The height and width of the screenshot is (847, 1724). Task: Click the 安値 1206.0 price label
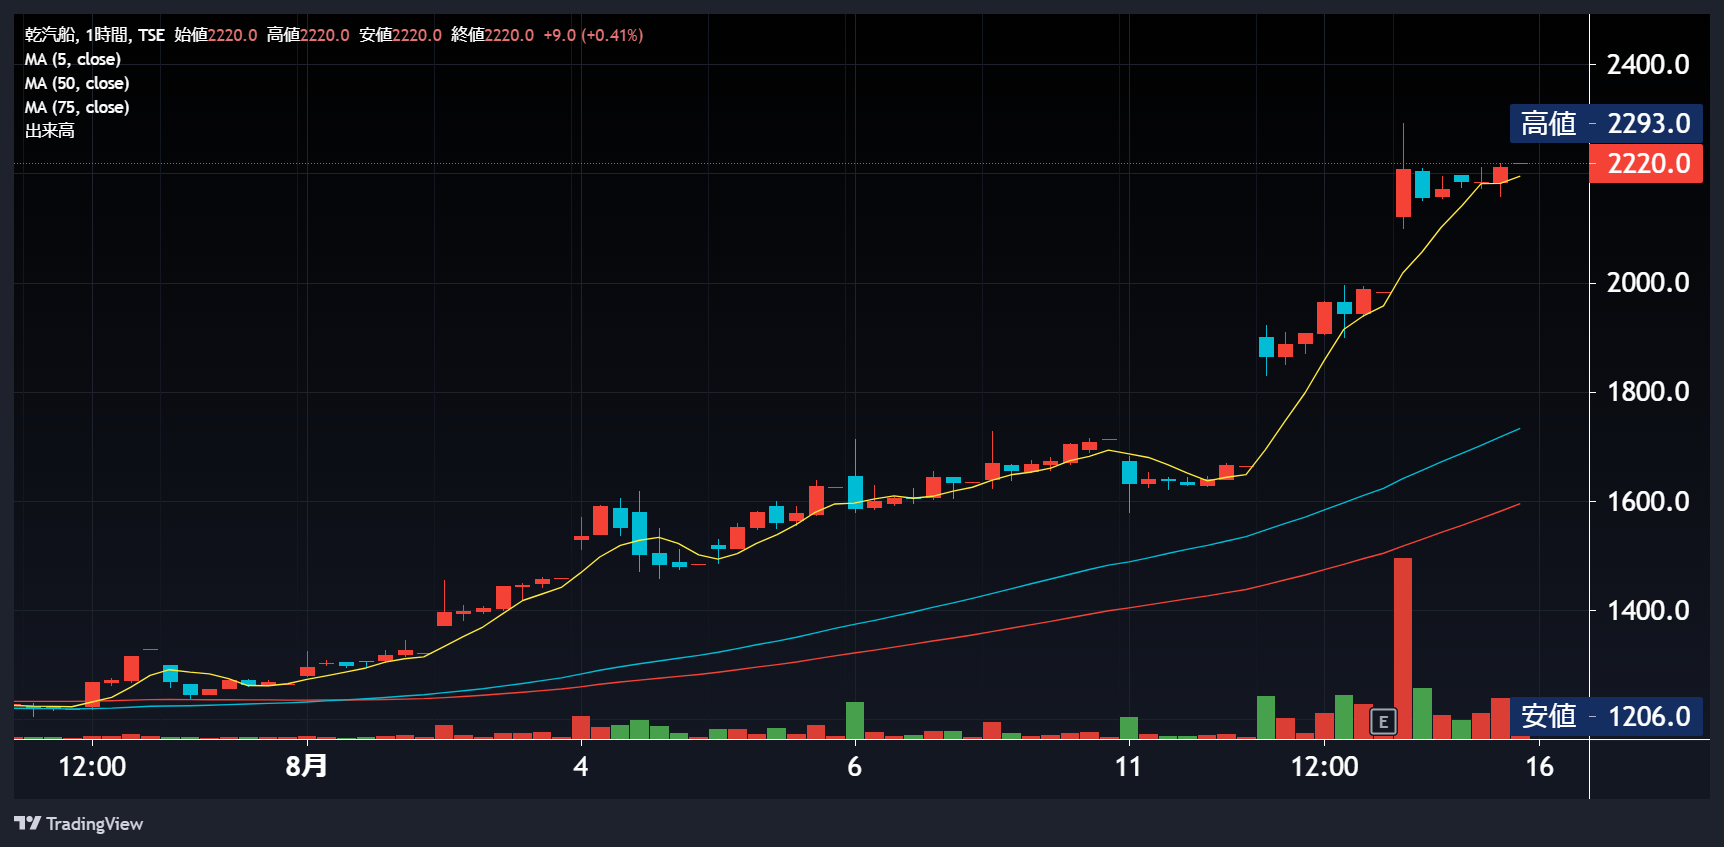point(1606,716)
